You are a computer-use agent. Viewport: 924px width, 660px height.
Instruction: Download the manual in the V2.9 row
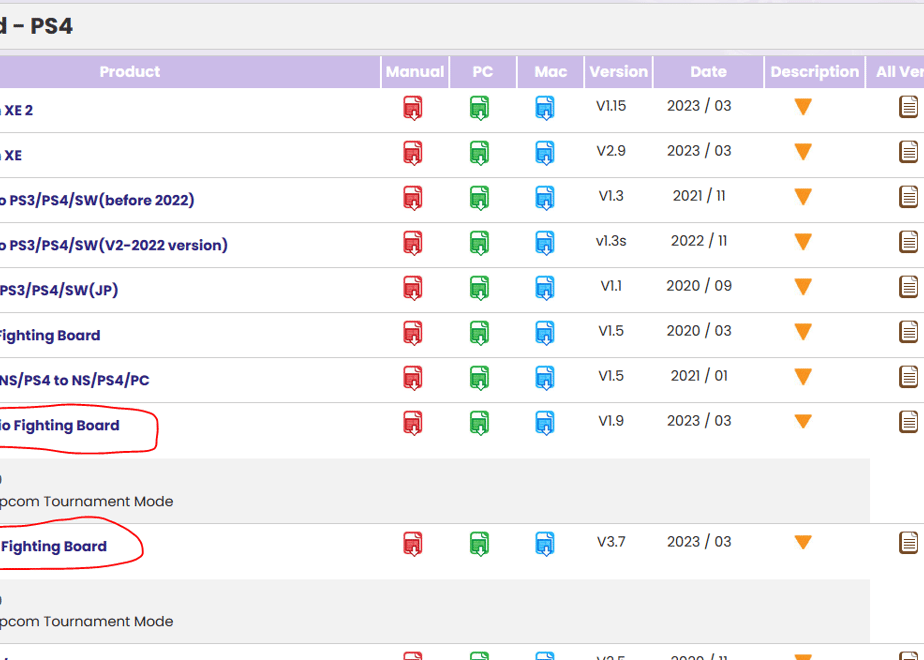coord(413,153)
